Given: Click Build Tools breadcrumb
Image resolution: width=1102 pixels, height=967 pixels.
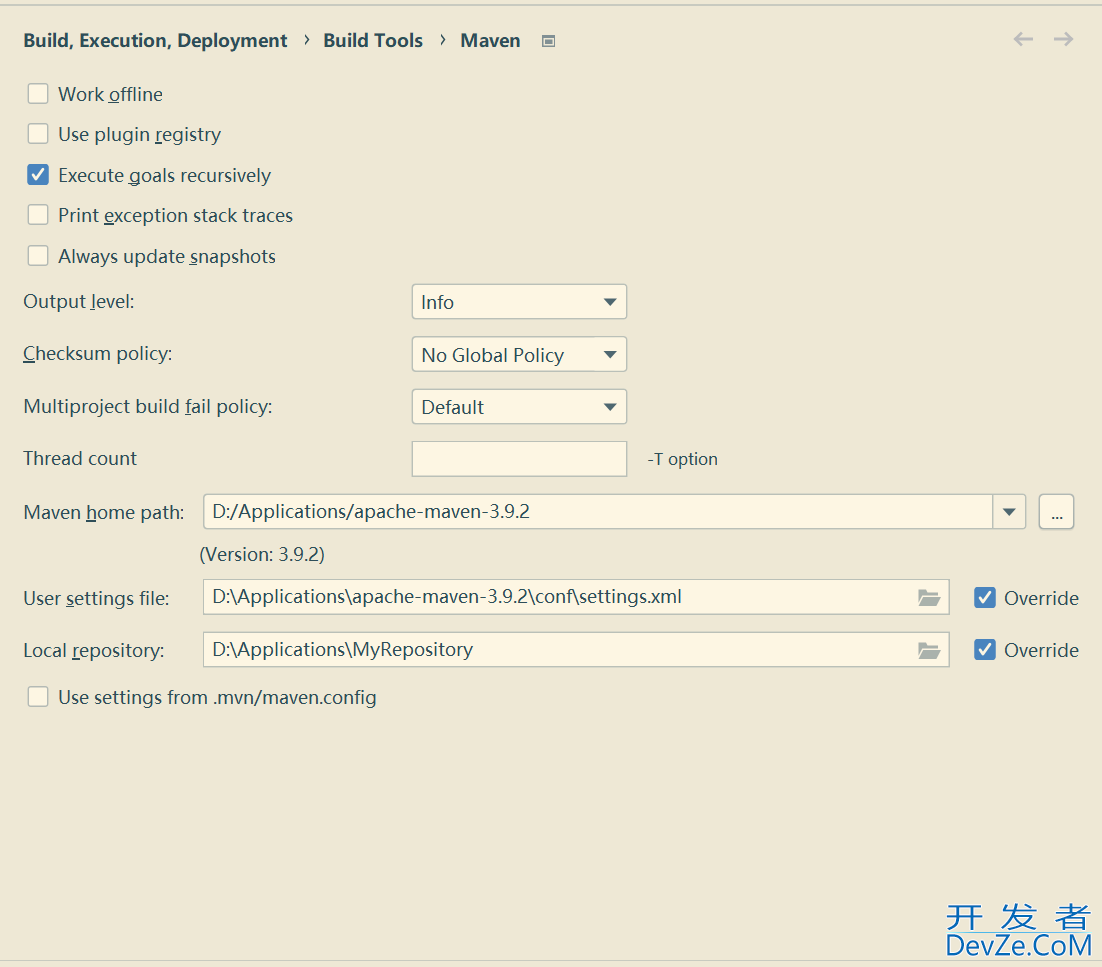Looking at the screenshot, I should 373,41.
